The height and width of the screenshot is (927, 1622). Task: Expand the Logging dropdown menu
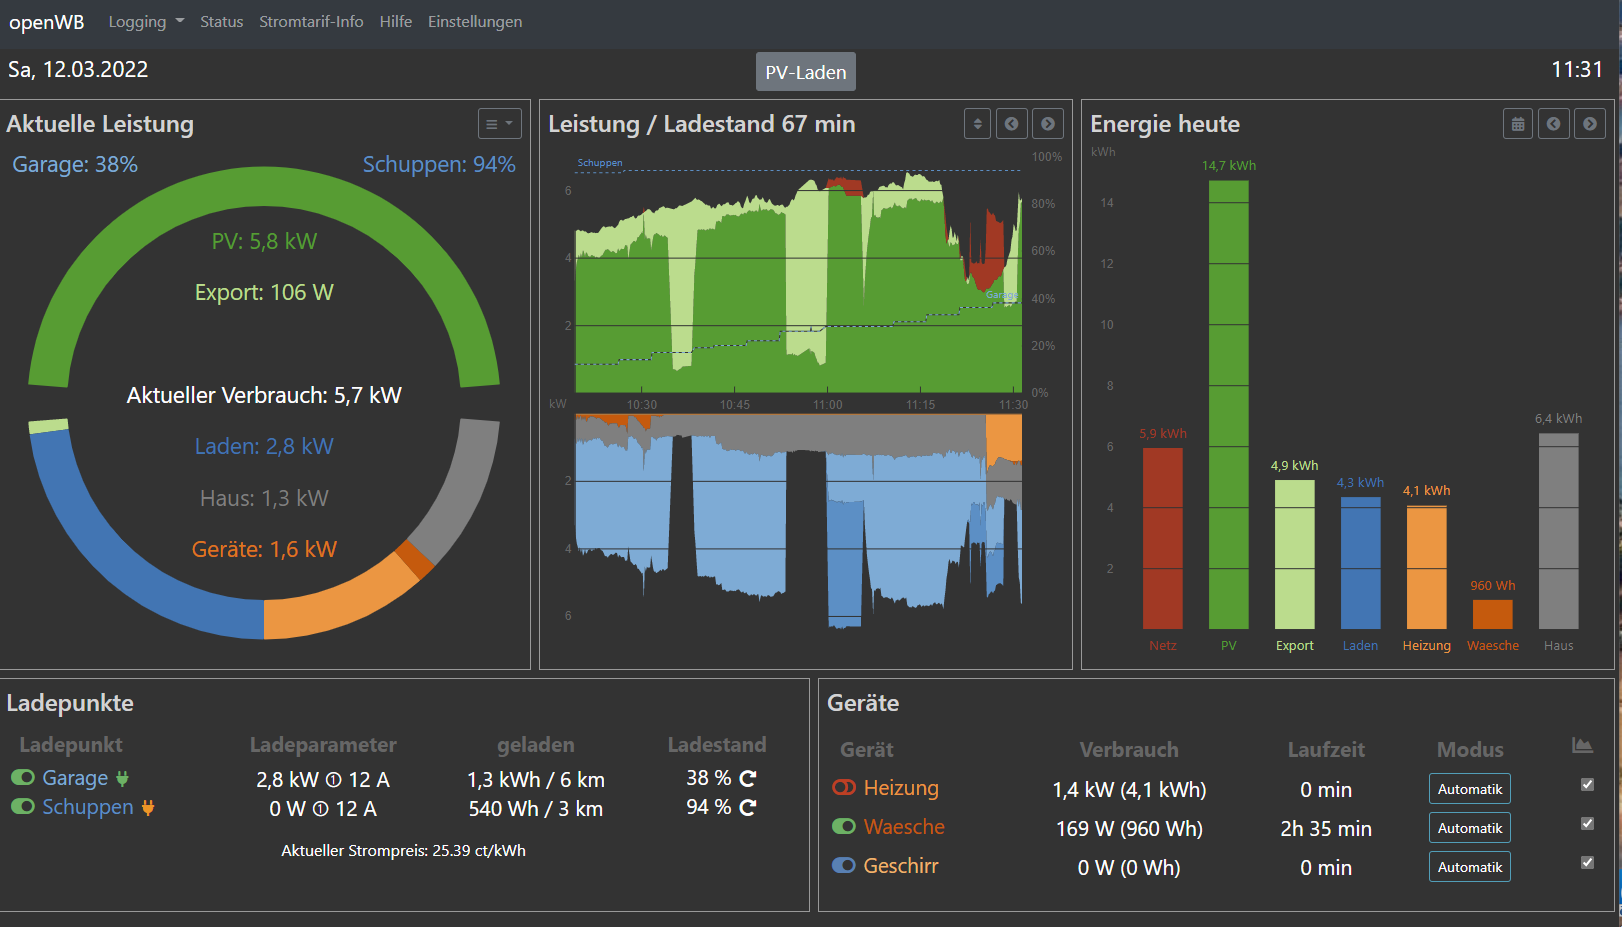pos(146,22)
